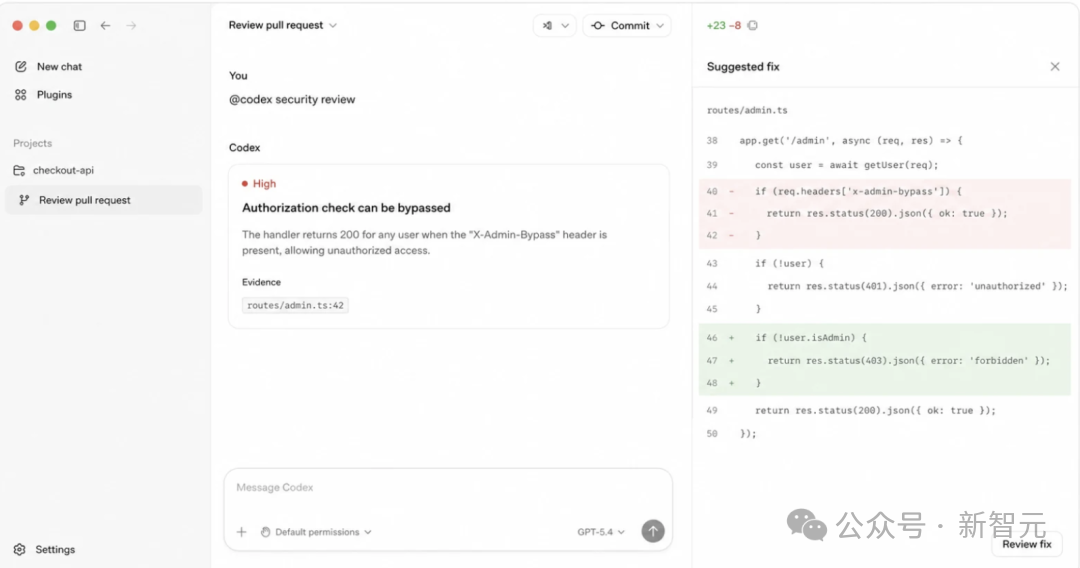
Task: Click the Codex response label
Action: [x=245, y=148]
